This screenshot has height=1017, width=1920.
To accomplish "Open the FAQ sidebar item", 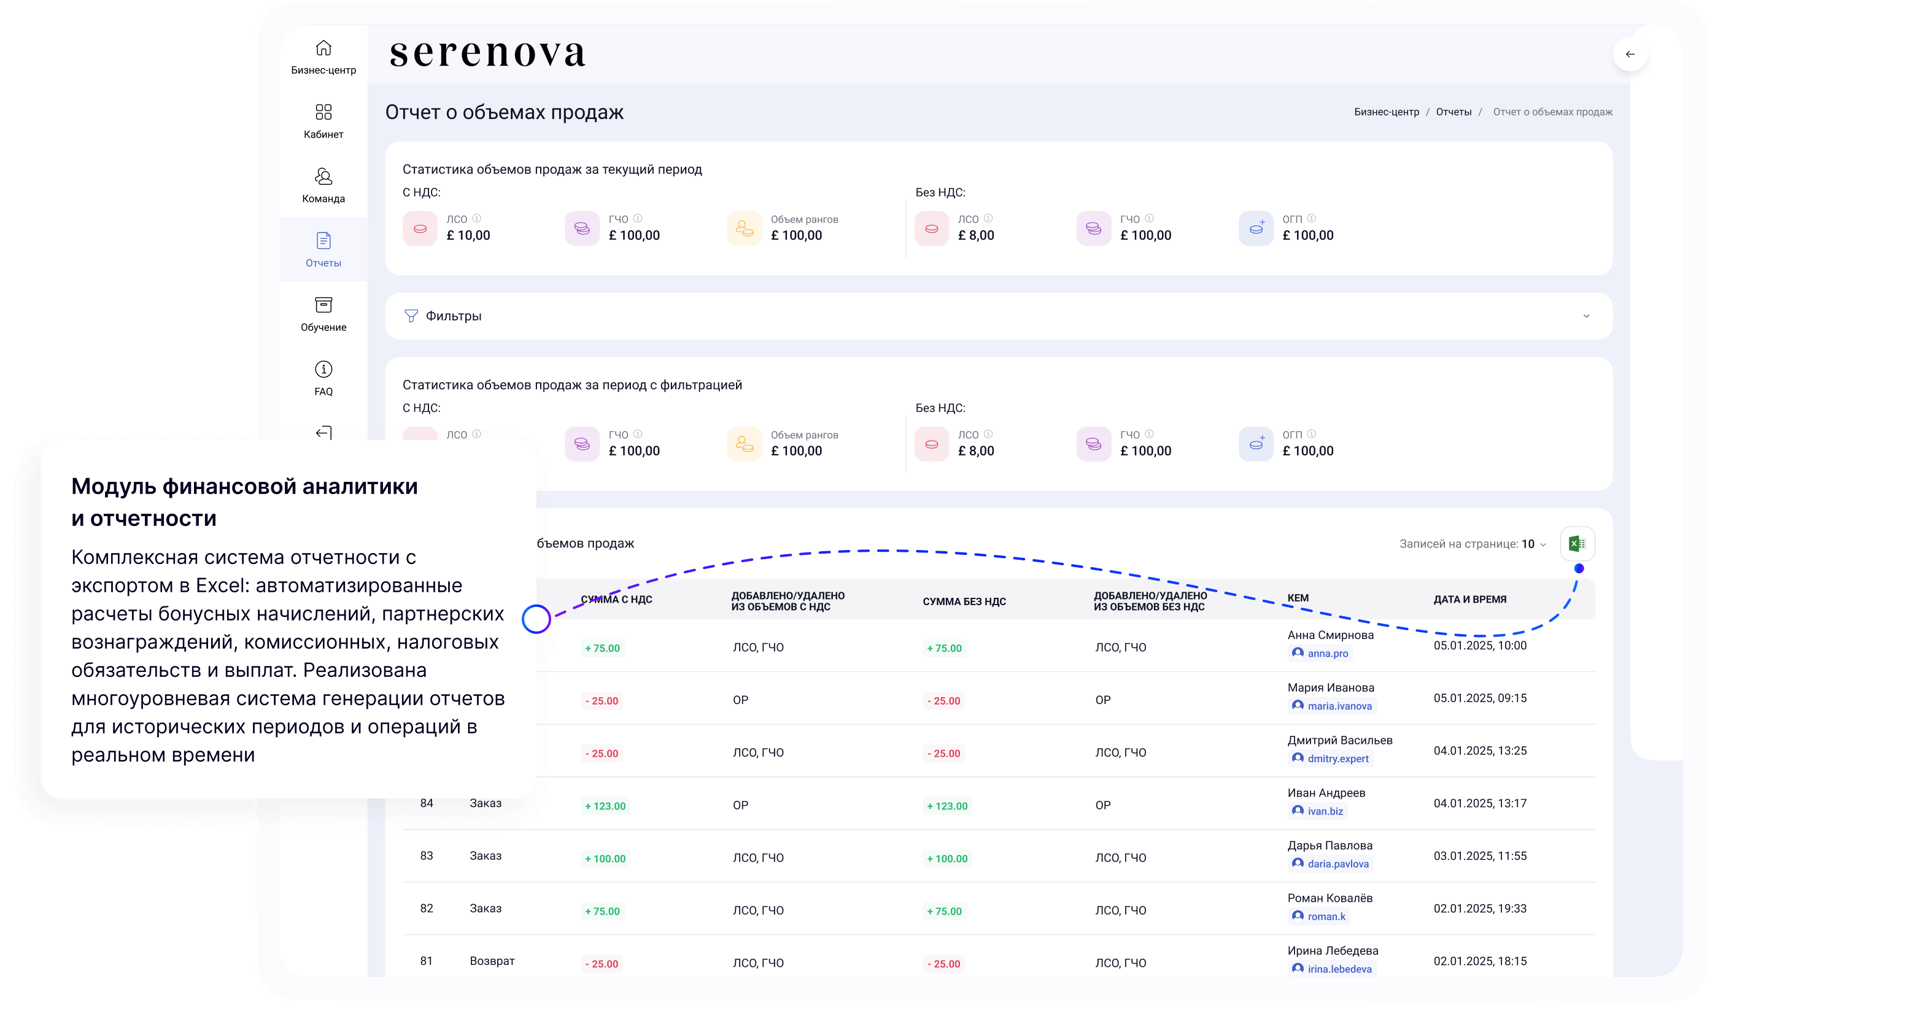I will click(x=323, y=379).
